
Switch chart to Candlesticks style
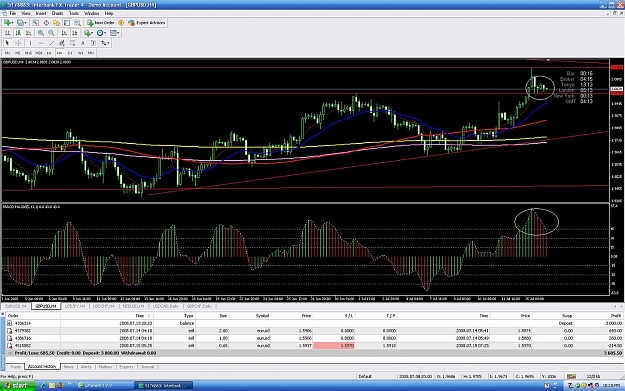click(18, 33)
